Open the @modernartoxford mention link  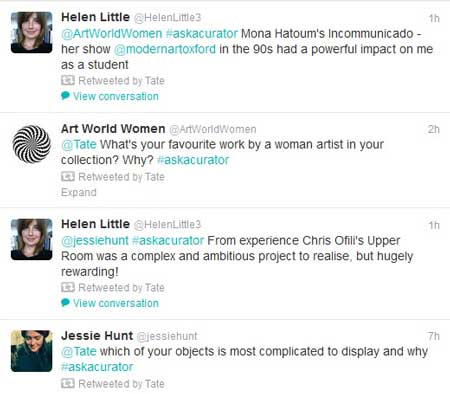click(165, 49)
